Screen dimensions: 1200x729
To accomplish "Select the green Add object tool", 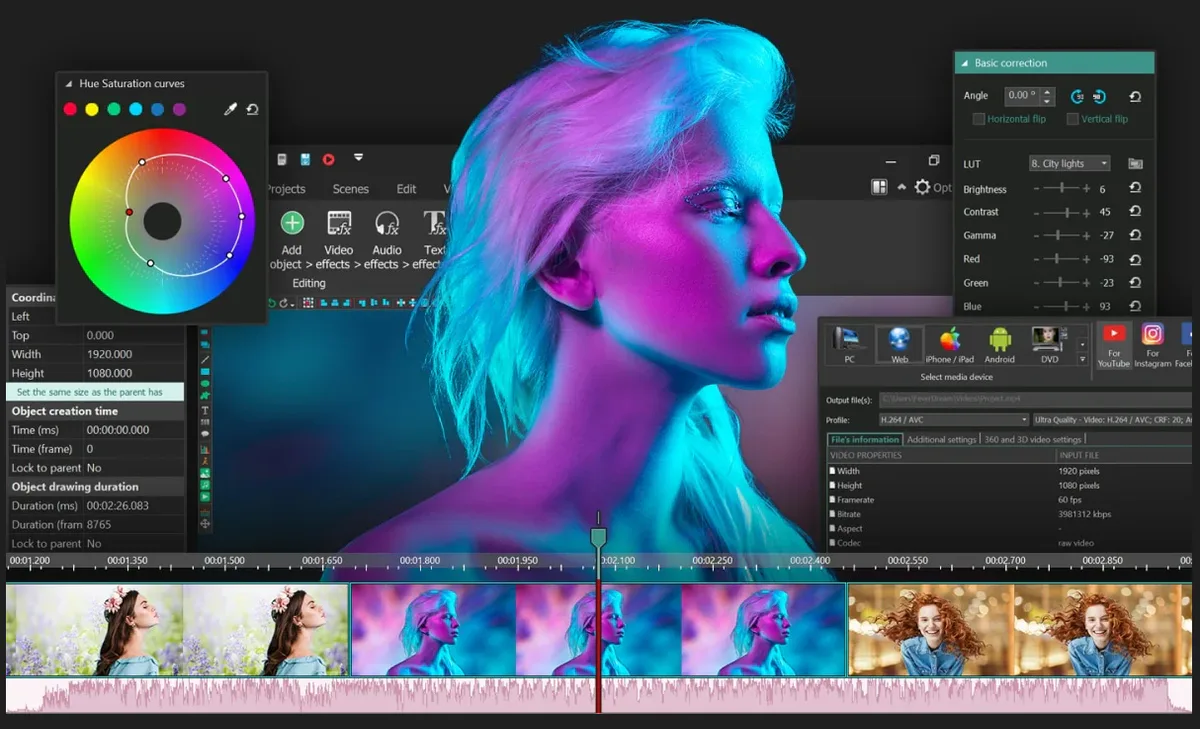I will pos(291,223).
